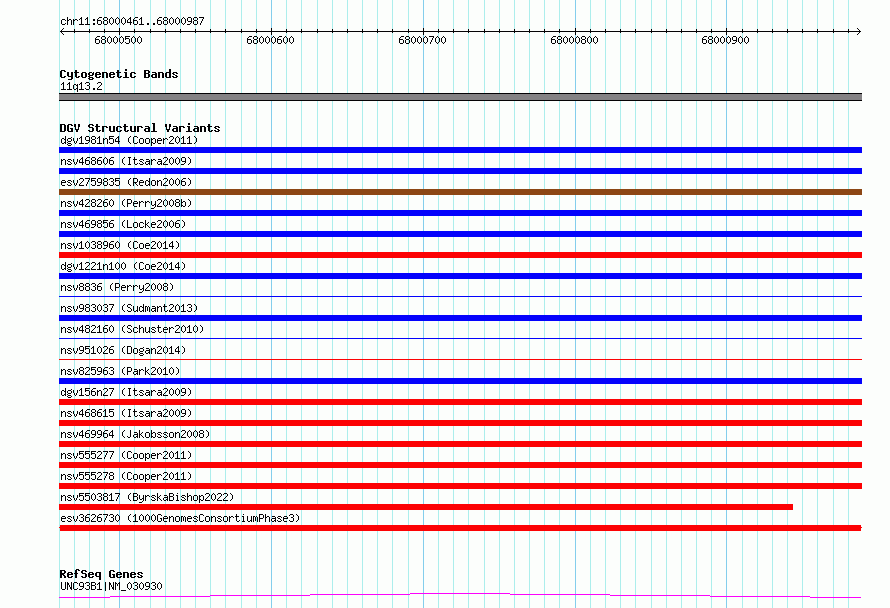Click the chr11:68000461..68000987 region label
Viewport: 890px width, 608px height.
(x=132, y=21)
